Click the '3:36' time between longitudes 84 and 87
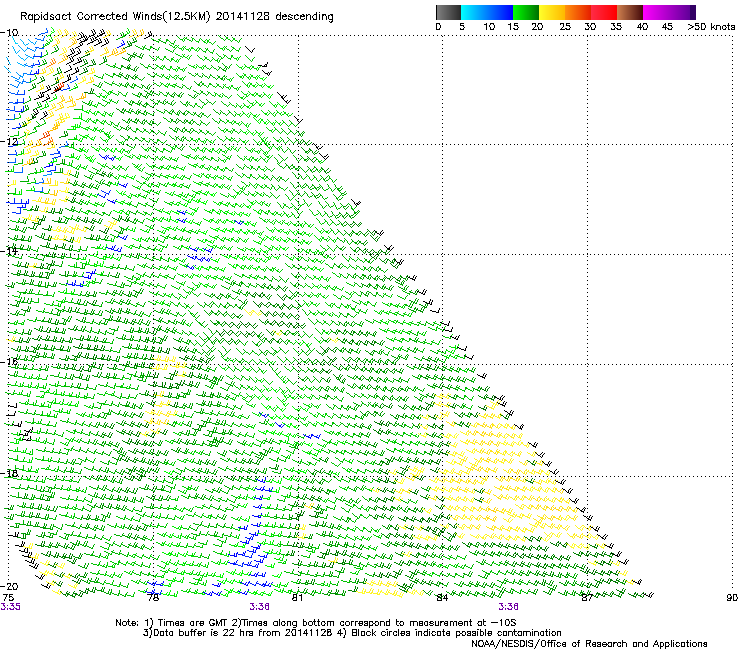The image size is (740, 650). pyautogui.click(x=508, y=607)
